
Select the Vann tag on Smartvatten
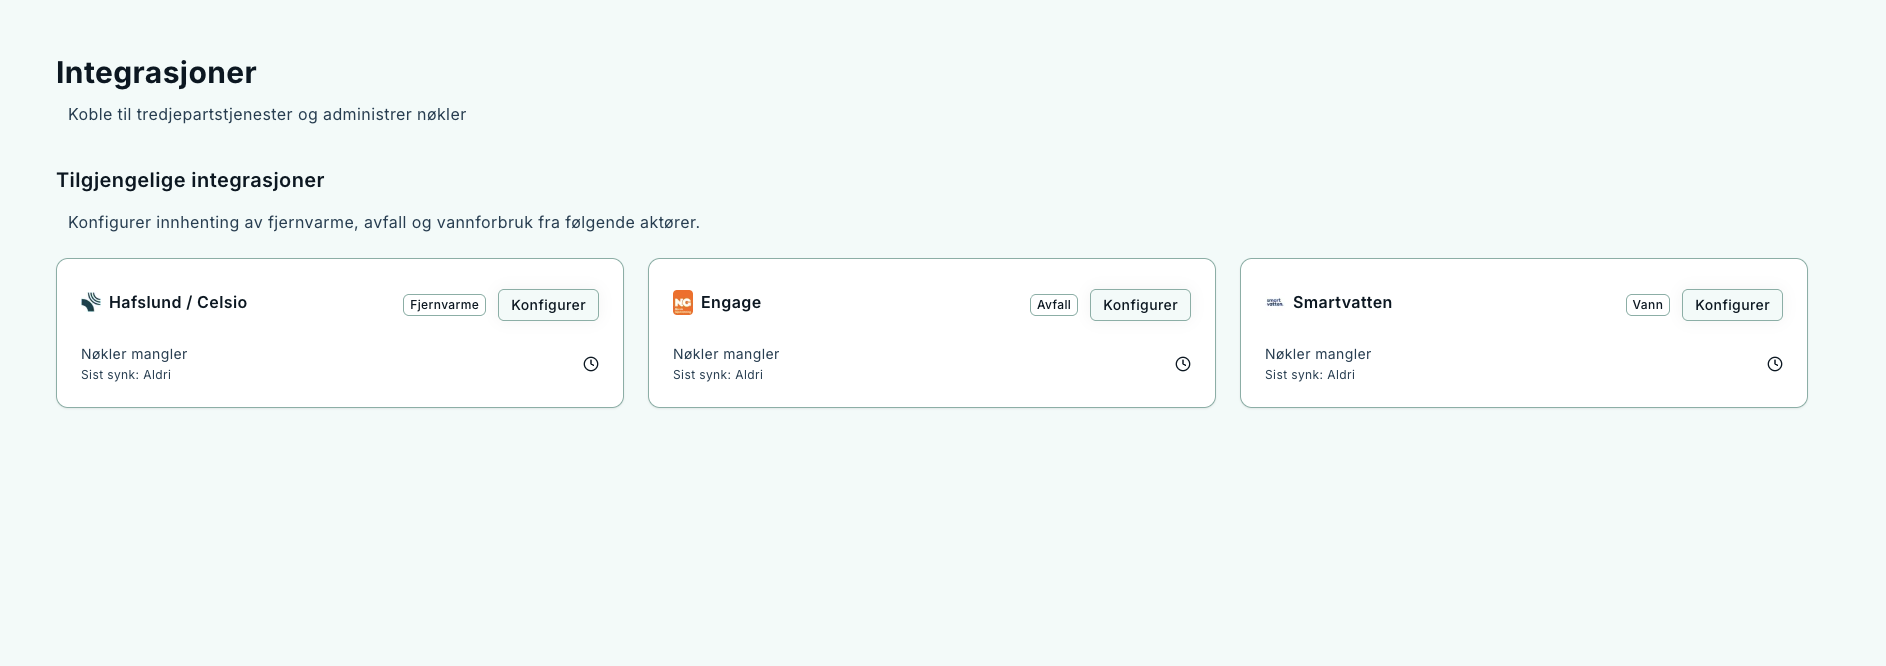[x=1647, y=305]
